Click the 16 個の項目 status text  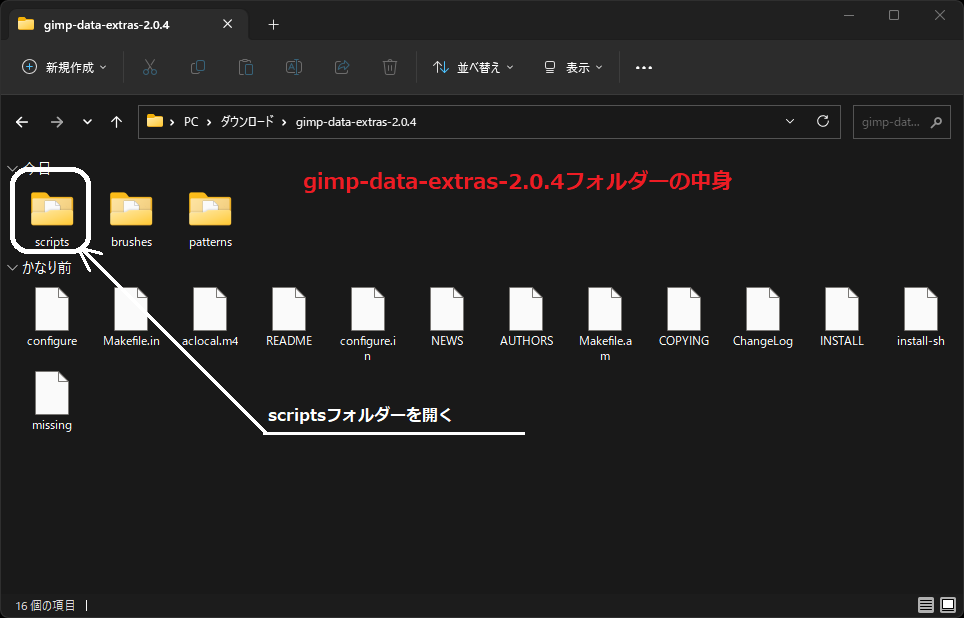[x=45, y=606]
